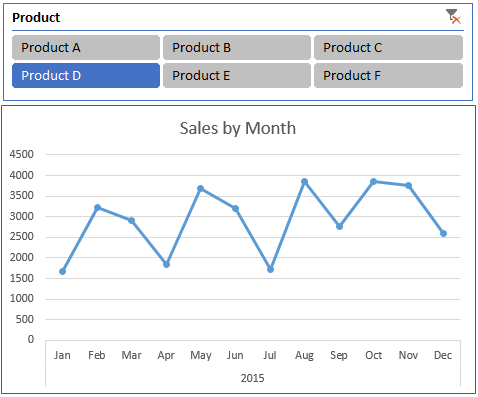The width and height of the screenshot is (478, 397).
Task: Click the Apr month axis label
Action: point(166,356)
